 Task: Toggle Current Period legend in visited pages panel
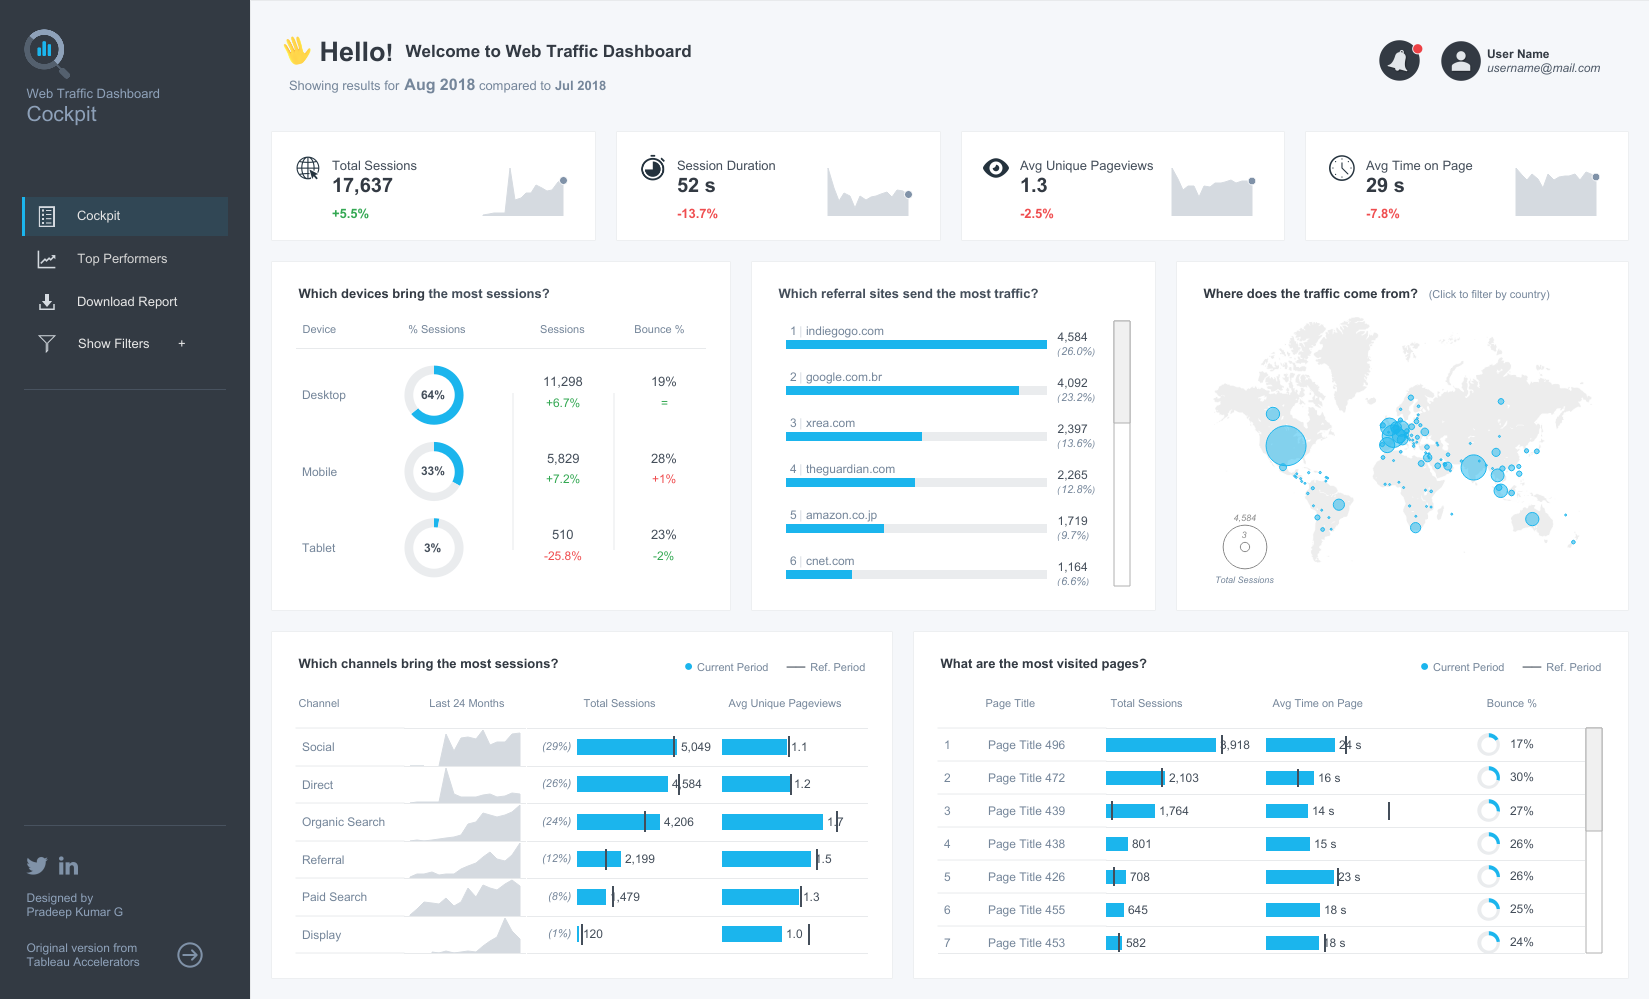pos(1469,666)
